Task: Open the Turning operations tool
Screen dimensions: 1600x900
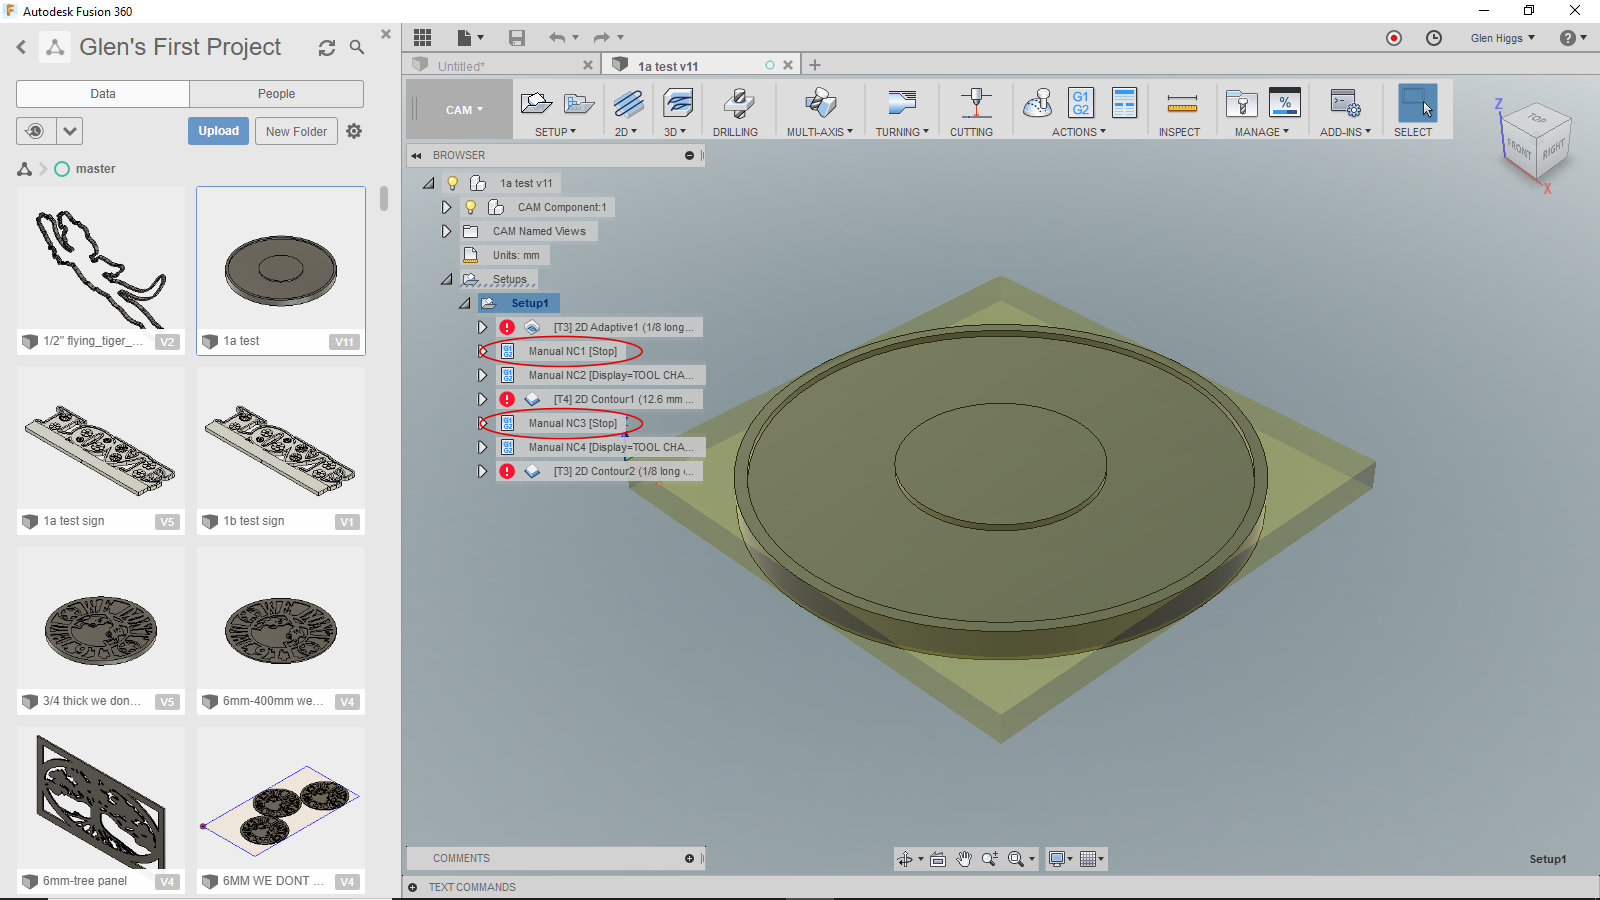Action: click(901, 103)
